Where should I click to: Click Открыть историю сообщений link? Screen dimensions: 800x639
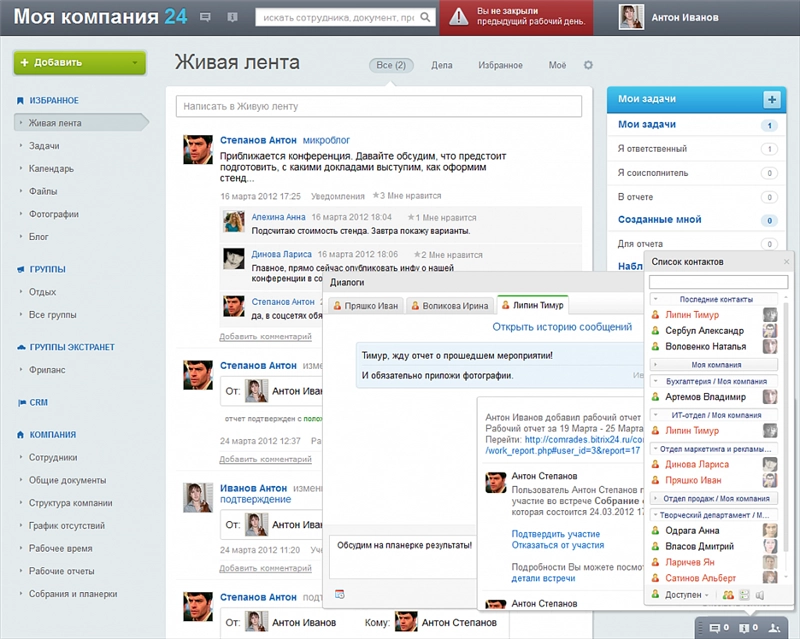point(562,327)
